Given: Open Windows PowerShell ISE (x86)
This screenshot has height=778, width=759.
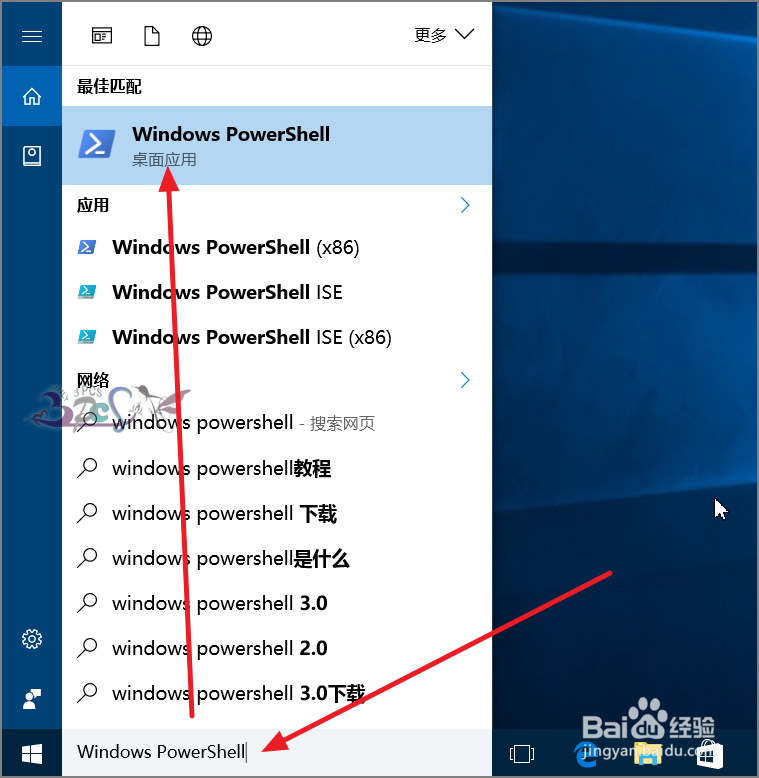Looking at the screenshot, I should point(277,337).
